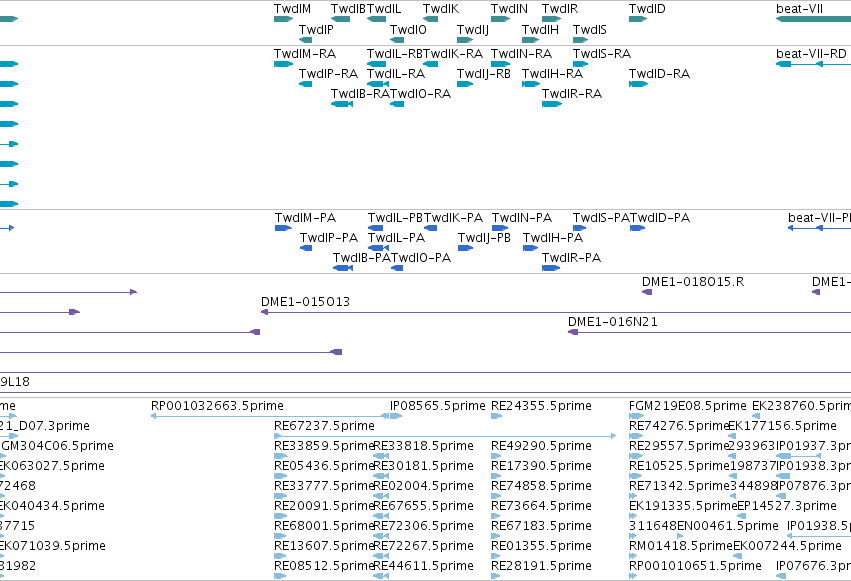Select the RE67237.5prime EST
Screen dimensions: 851x581
tap(445, 436)
